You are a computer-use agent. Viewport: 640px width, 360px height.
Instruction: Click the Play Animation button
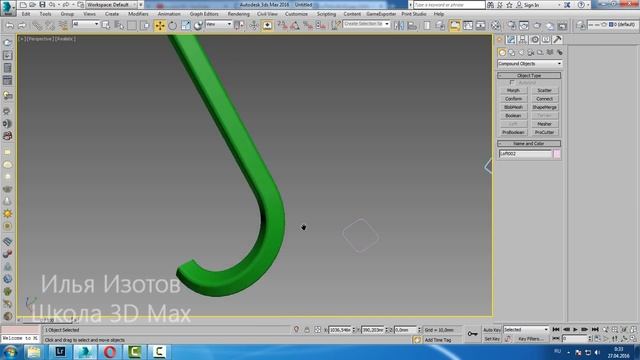tap(576, 329)
